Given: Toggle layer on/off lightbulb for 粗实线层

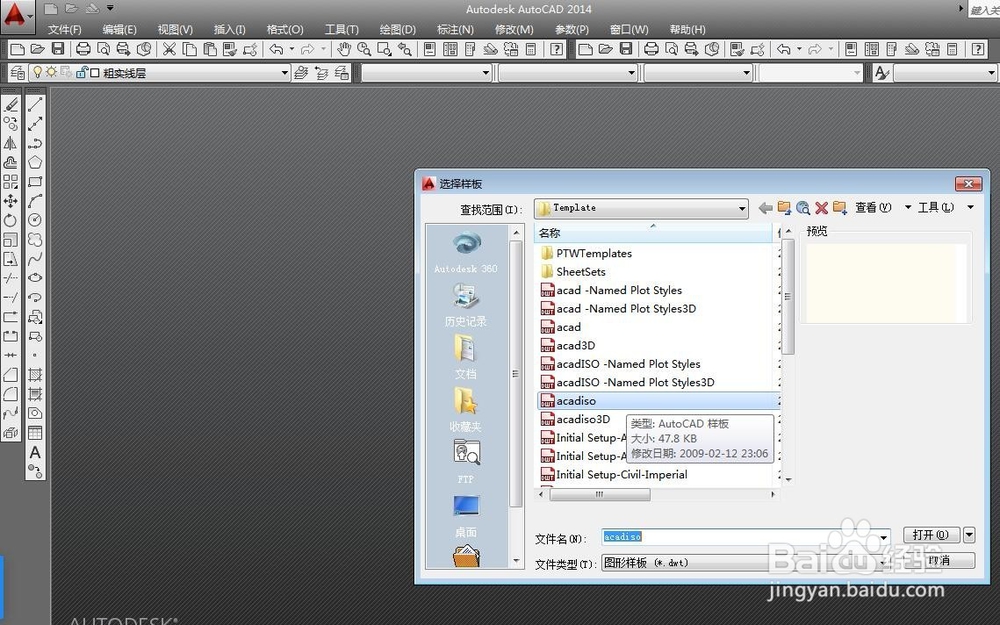Looking at the screenshot, I should tap(38, 73).
